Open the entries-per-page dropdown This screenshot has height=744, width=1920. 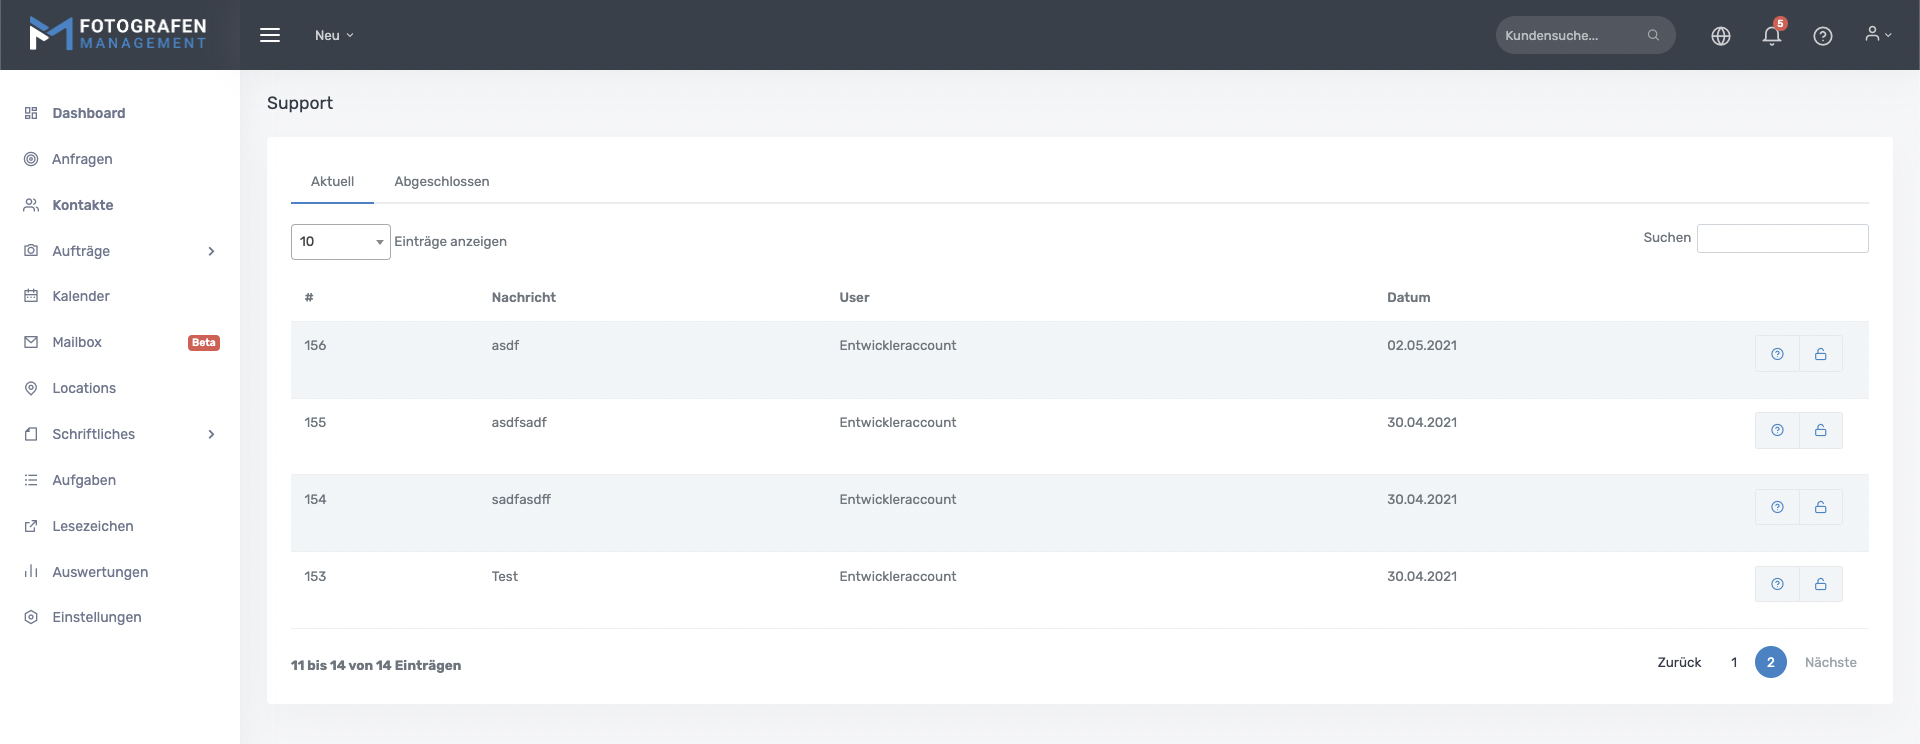tap(340, 242)
